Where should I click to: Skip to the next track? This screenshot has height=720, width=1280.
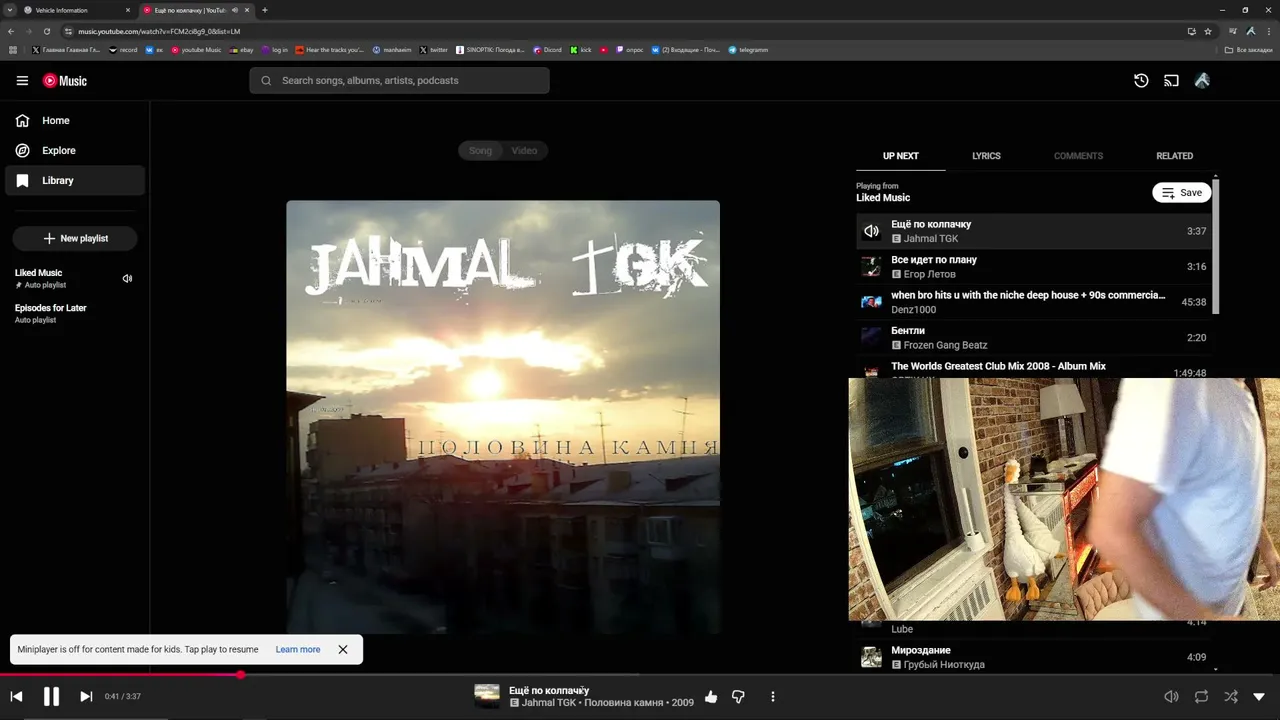coord(86,696)
